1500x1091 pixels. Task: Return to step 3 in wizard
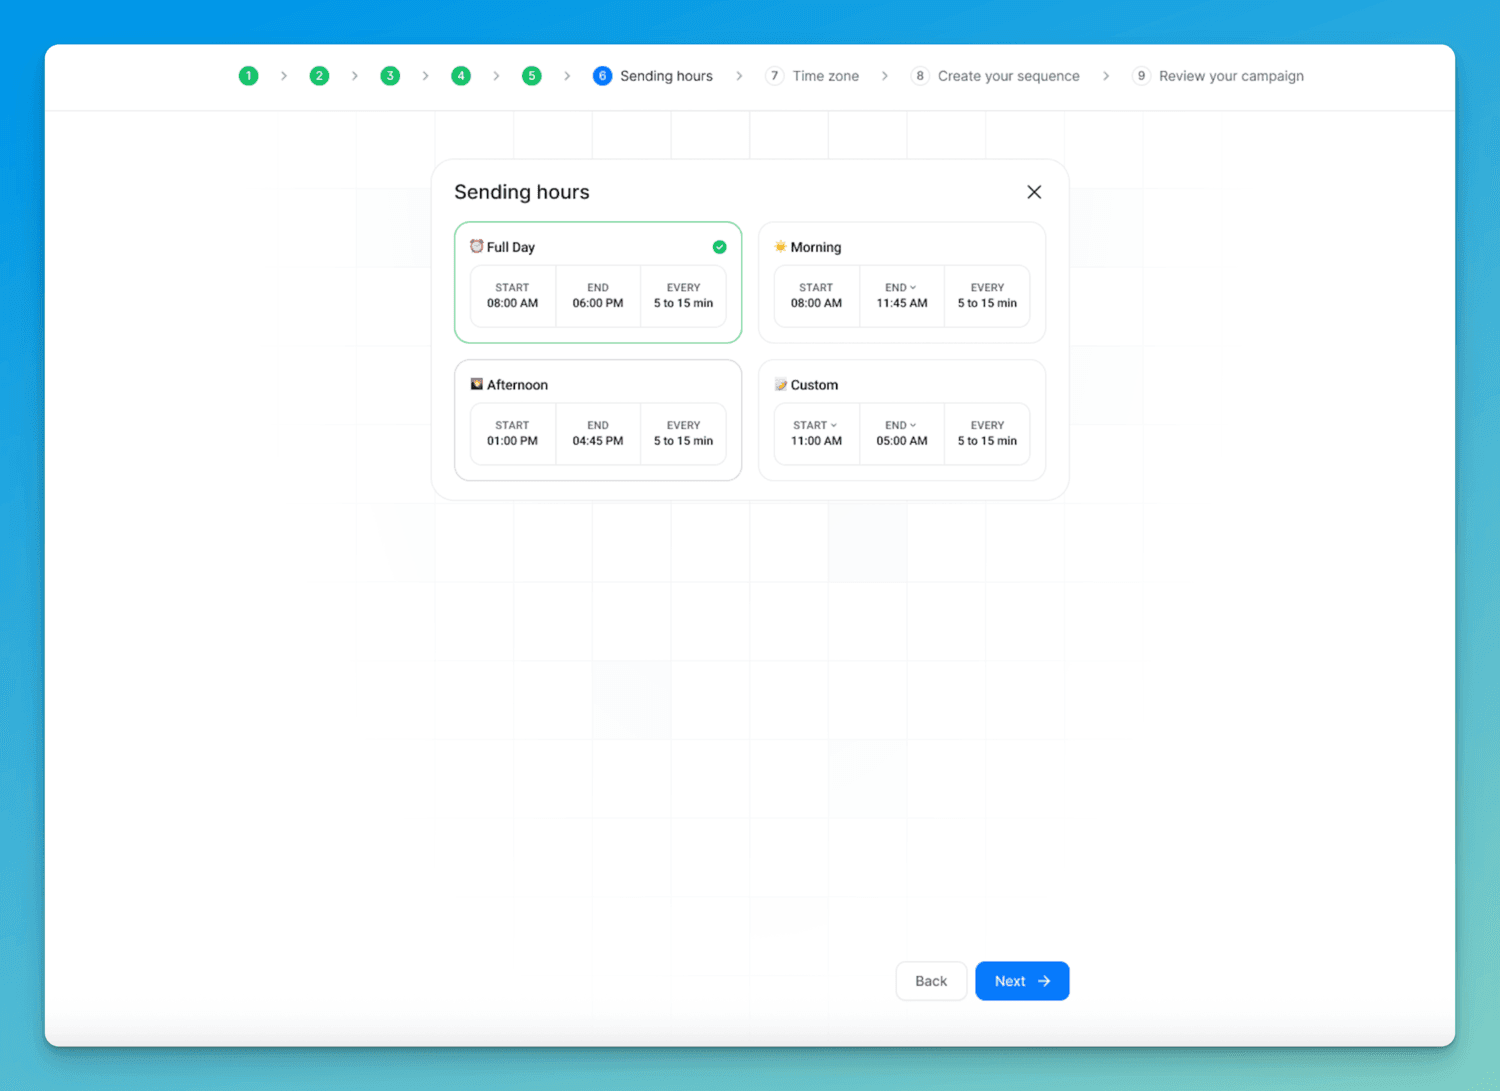pos(390,76)
